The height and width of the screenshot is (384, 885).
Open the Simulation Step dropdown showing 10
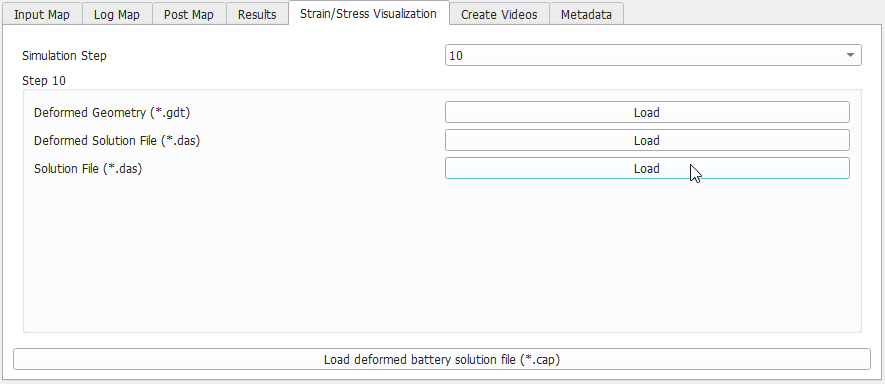[x=653, y=55]
